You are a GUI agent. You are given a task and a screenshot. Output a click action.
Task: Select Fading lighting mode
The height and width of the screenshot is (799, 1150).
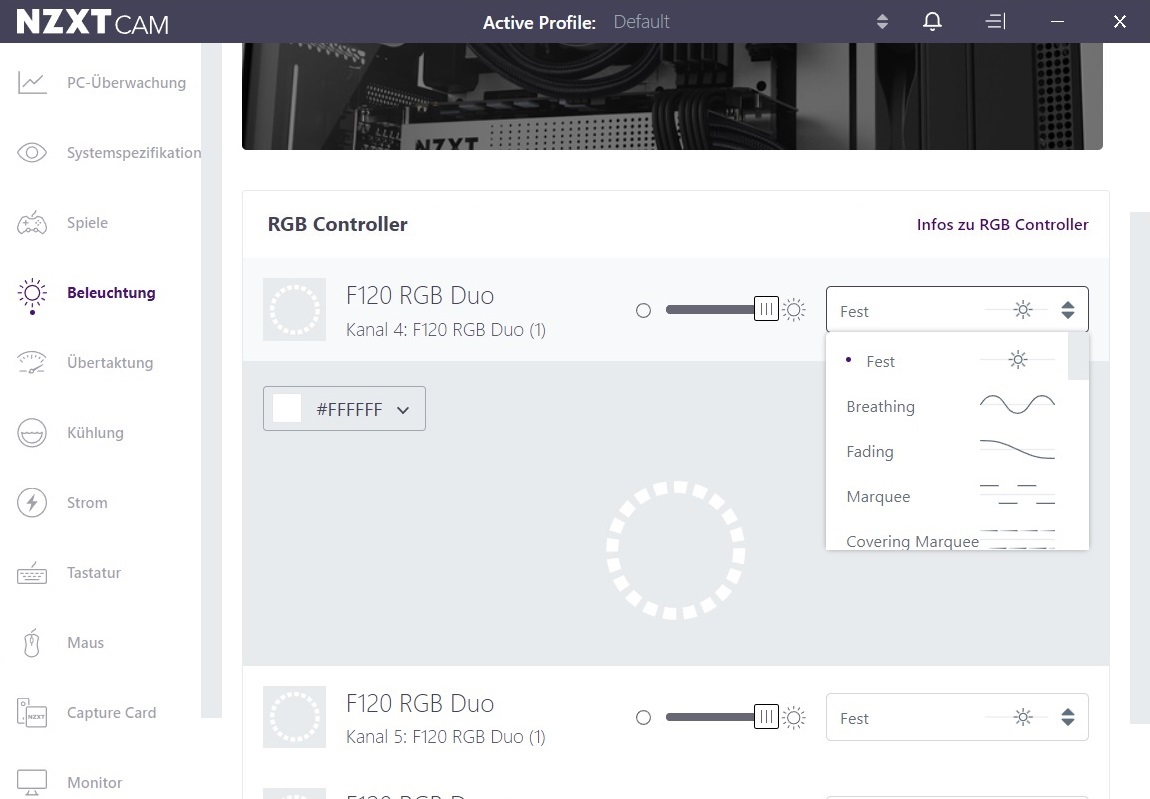tap(947, 451)
